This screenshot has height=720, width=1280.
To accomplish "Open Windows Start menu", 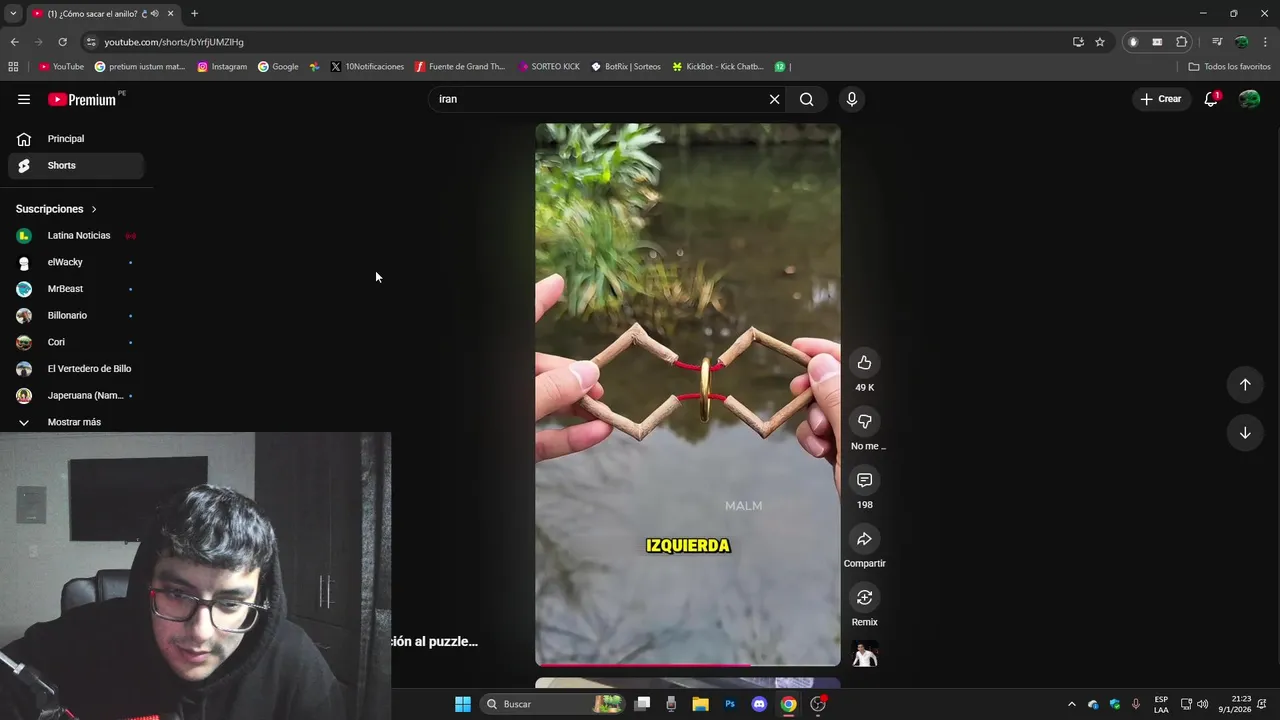I will point(463,704).
